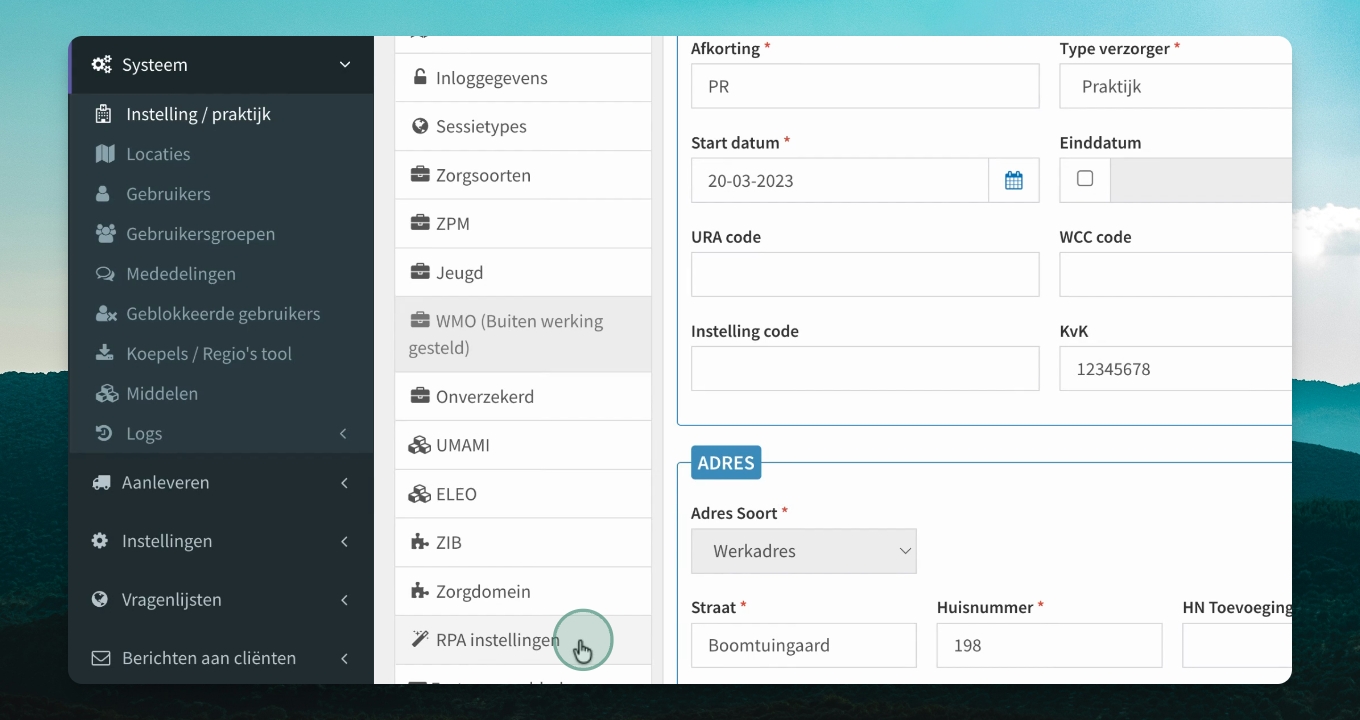This screenshot has height=720, width=1360.
Task: Select the Jeugd settings tab
Action: [523, 273]
